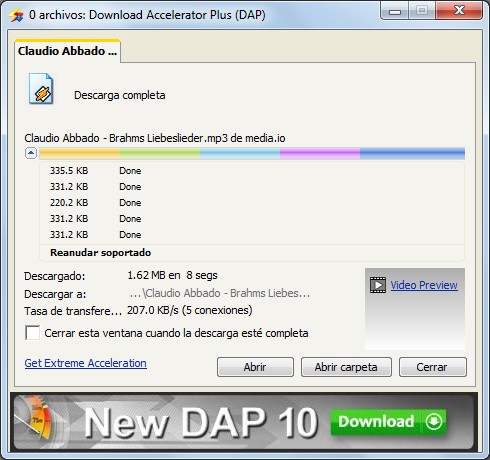Close the DAP window with X
Screen dimensions: 490x460
coord(459,11)
